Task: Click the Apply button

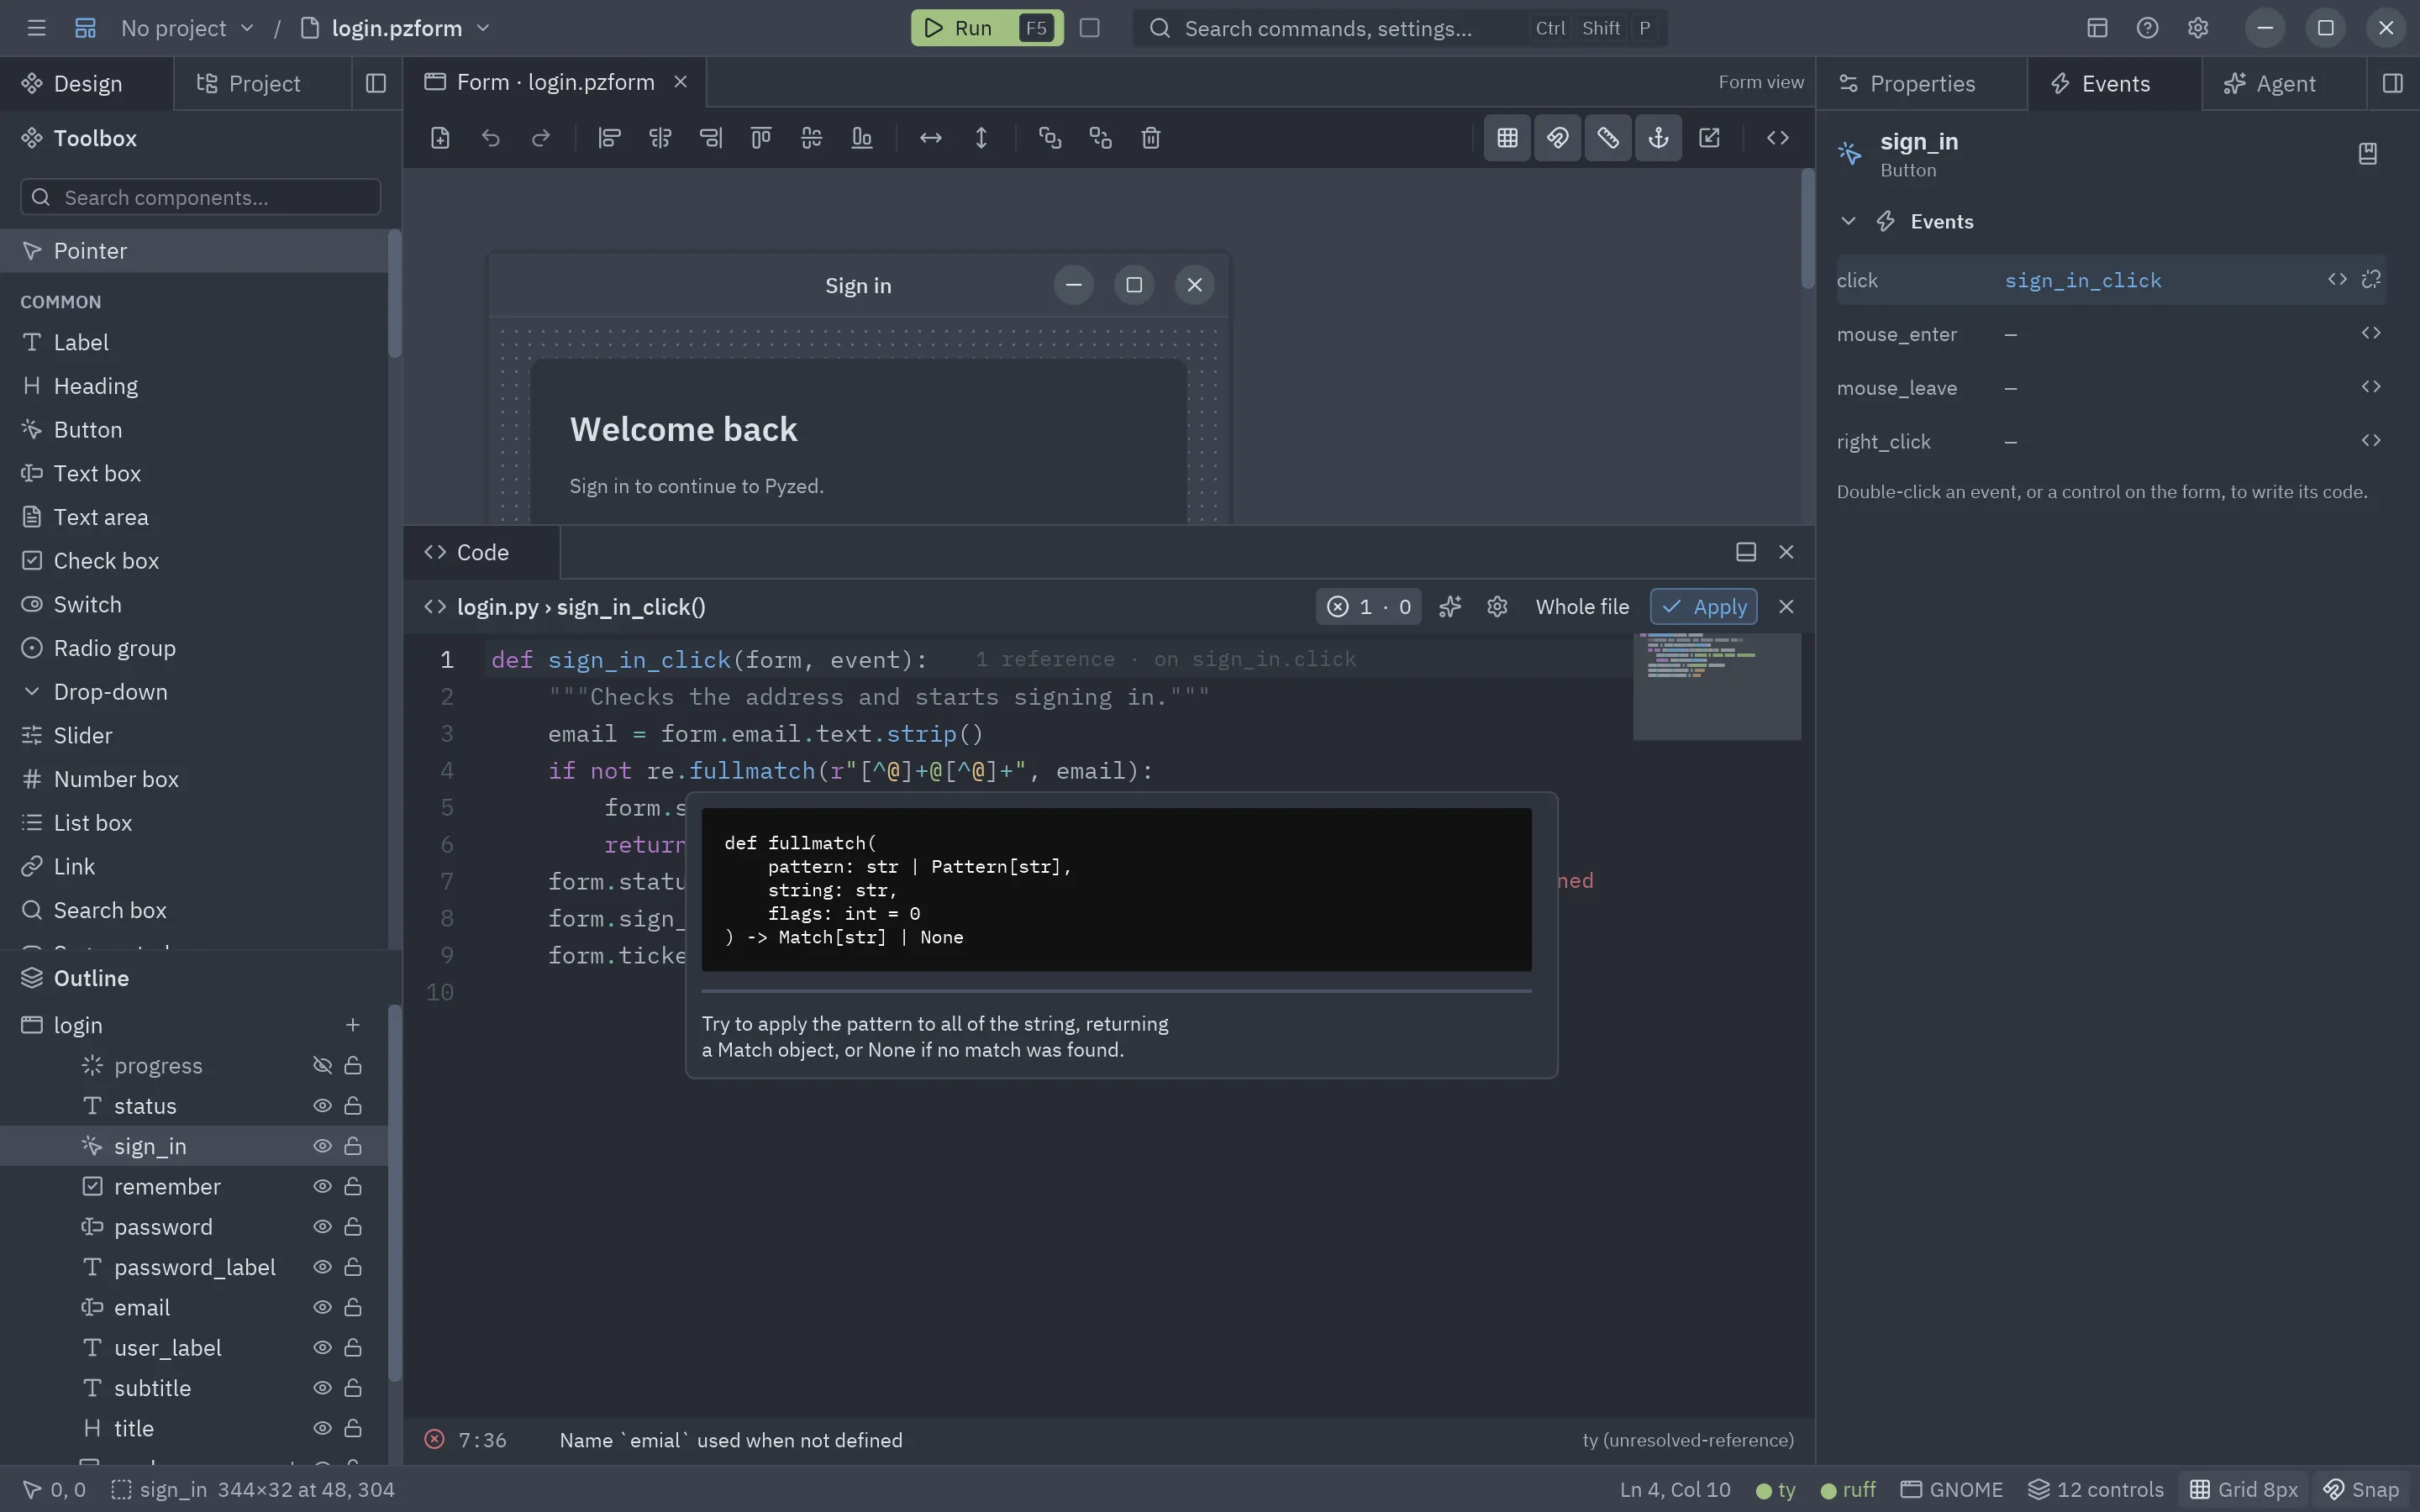Action: [1703, 607]
